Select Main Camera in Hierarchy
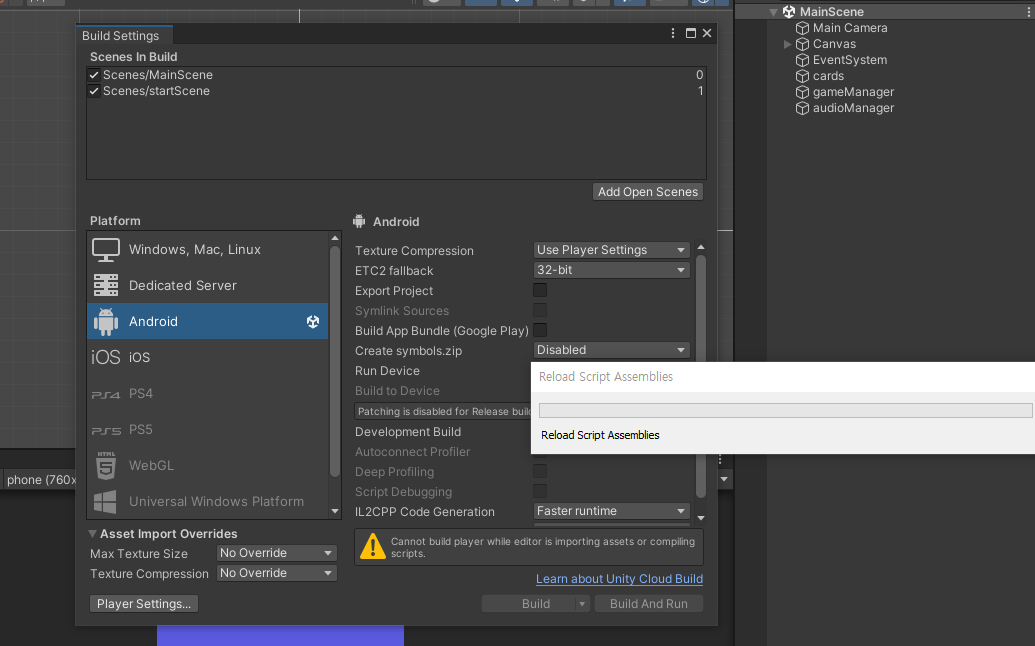Image resolution: width=1035 pixels, height=646 pixels. tap(850, 28)
